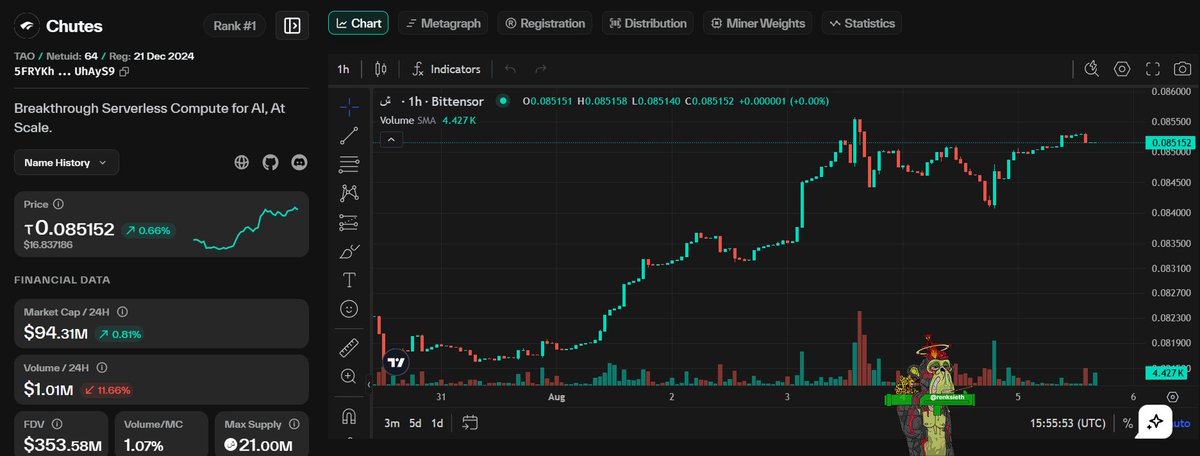Viewport: 1200px width, 456px height.
Task: Open the emoji icons tool
Action: point(349,309)
